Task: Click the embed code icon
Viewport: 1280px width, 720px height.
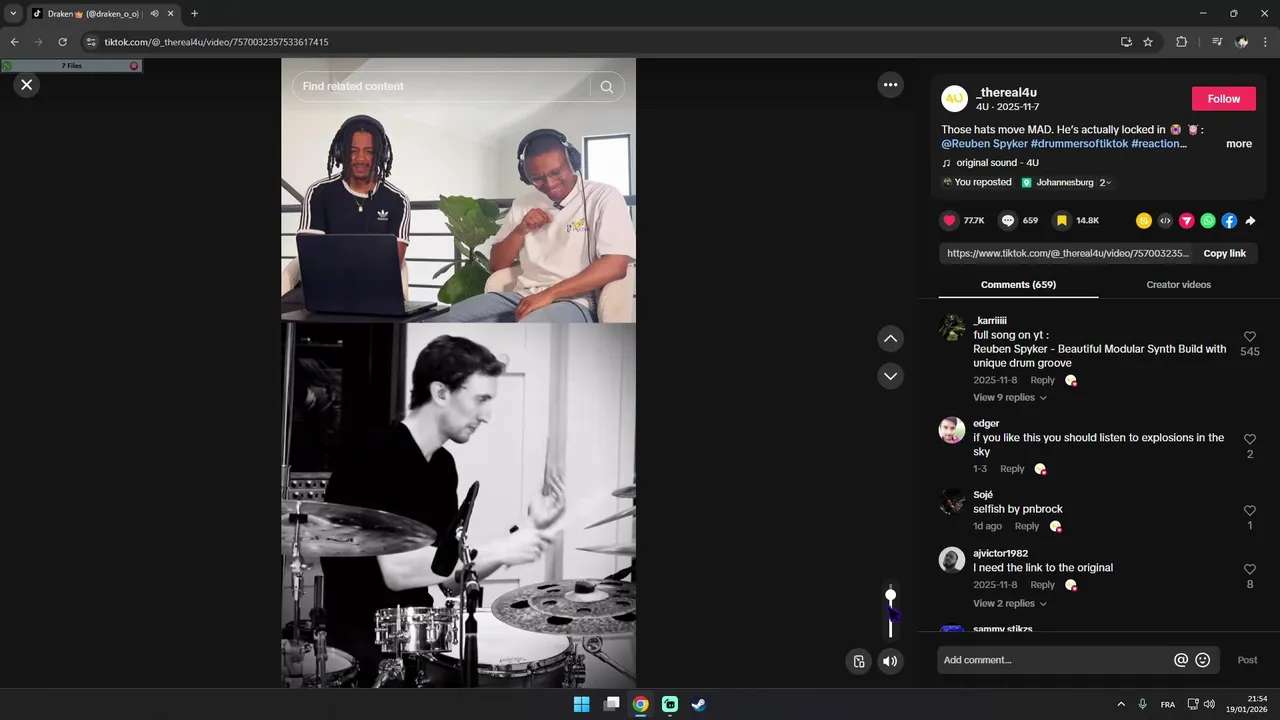Action: [x=1165, y=221]
